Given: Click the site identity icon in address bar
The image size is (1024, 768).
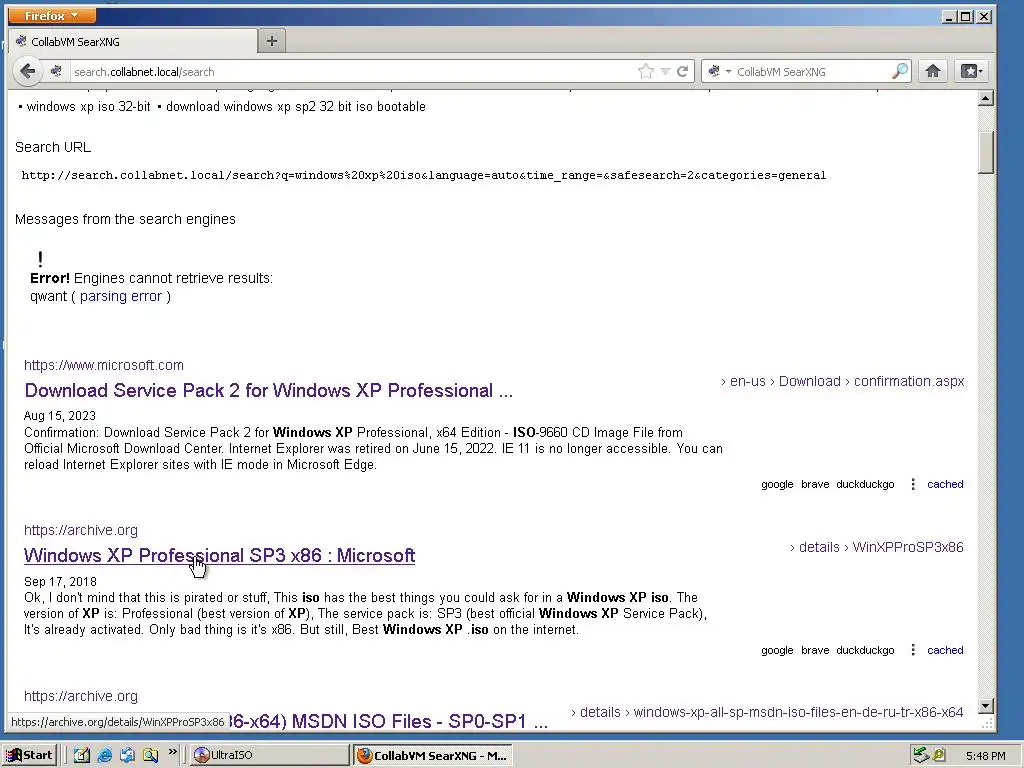Looking at the screenshot, I should pyautogui.click(x=56, y=71).
